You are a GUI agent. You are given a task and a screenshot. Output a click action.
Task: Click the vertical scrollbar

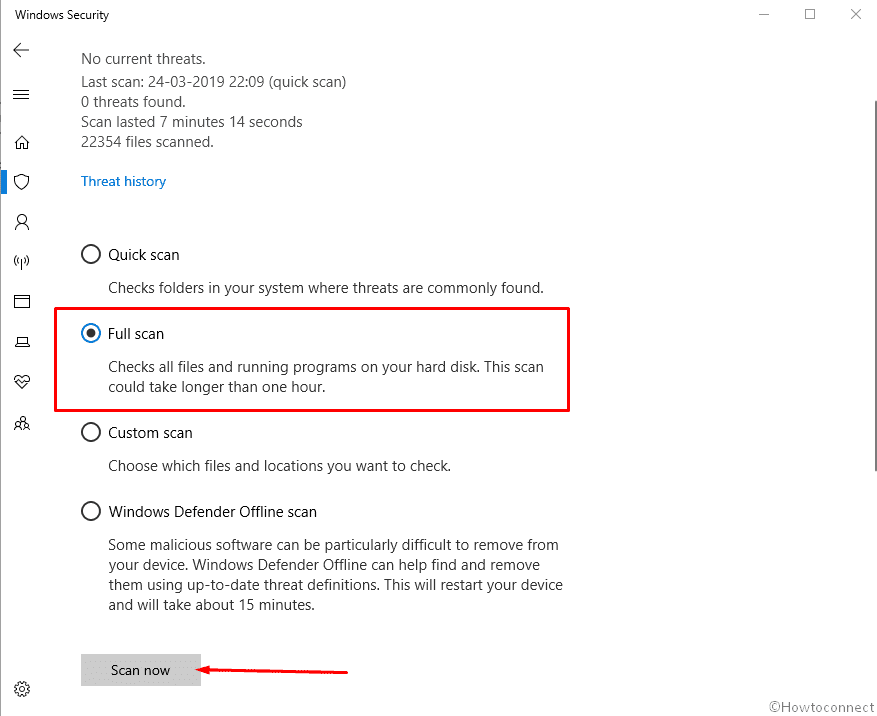tap(874, 285)
